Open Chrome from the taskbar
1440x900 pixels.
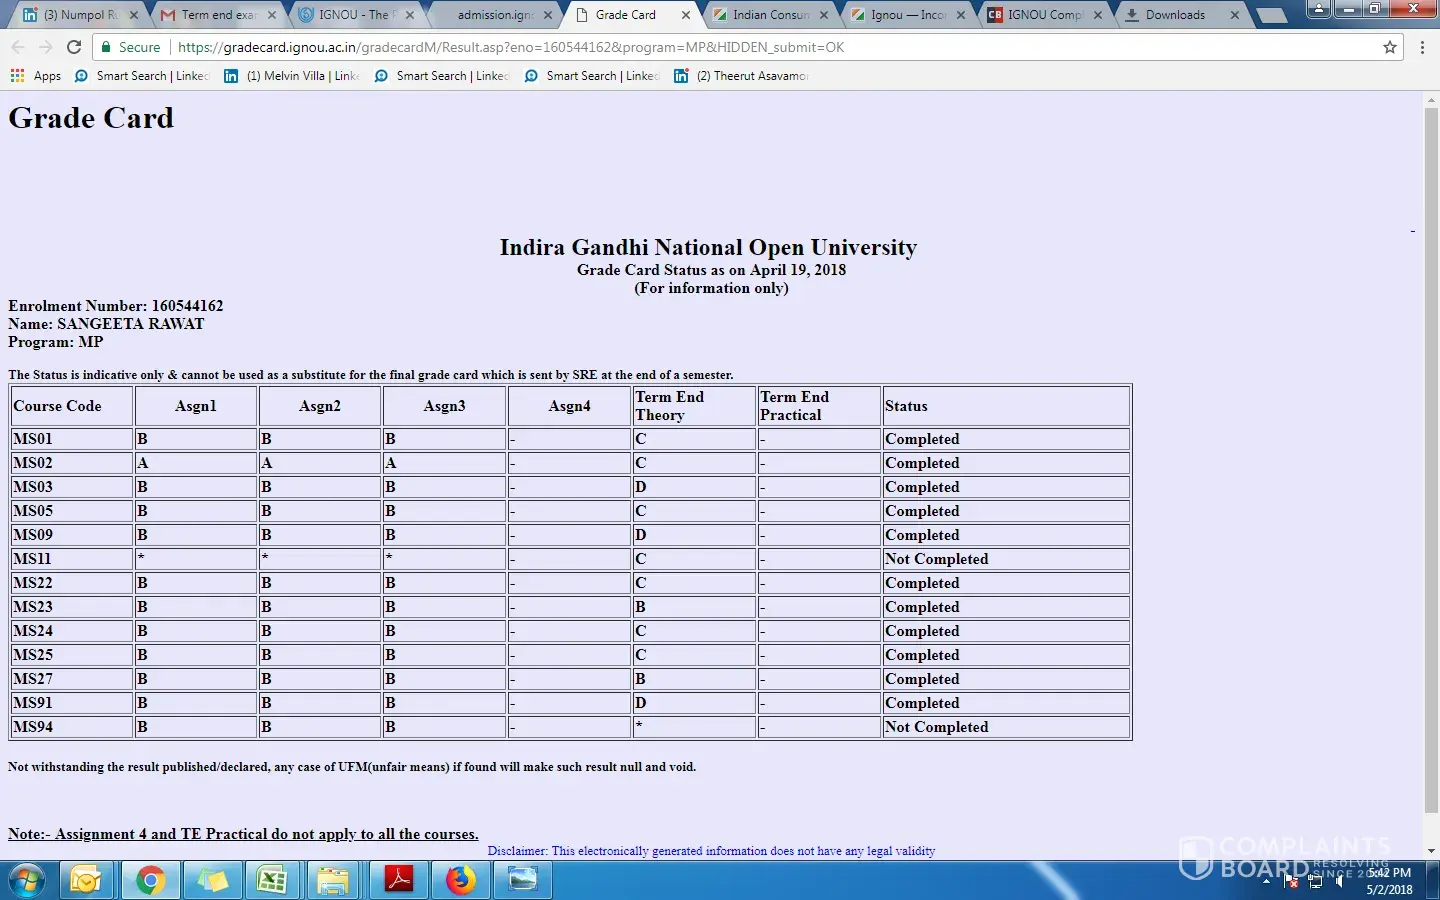pos(150,880)
